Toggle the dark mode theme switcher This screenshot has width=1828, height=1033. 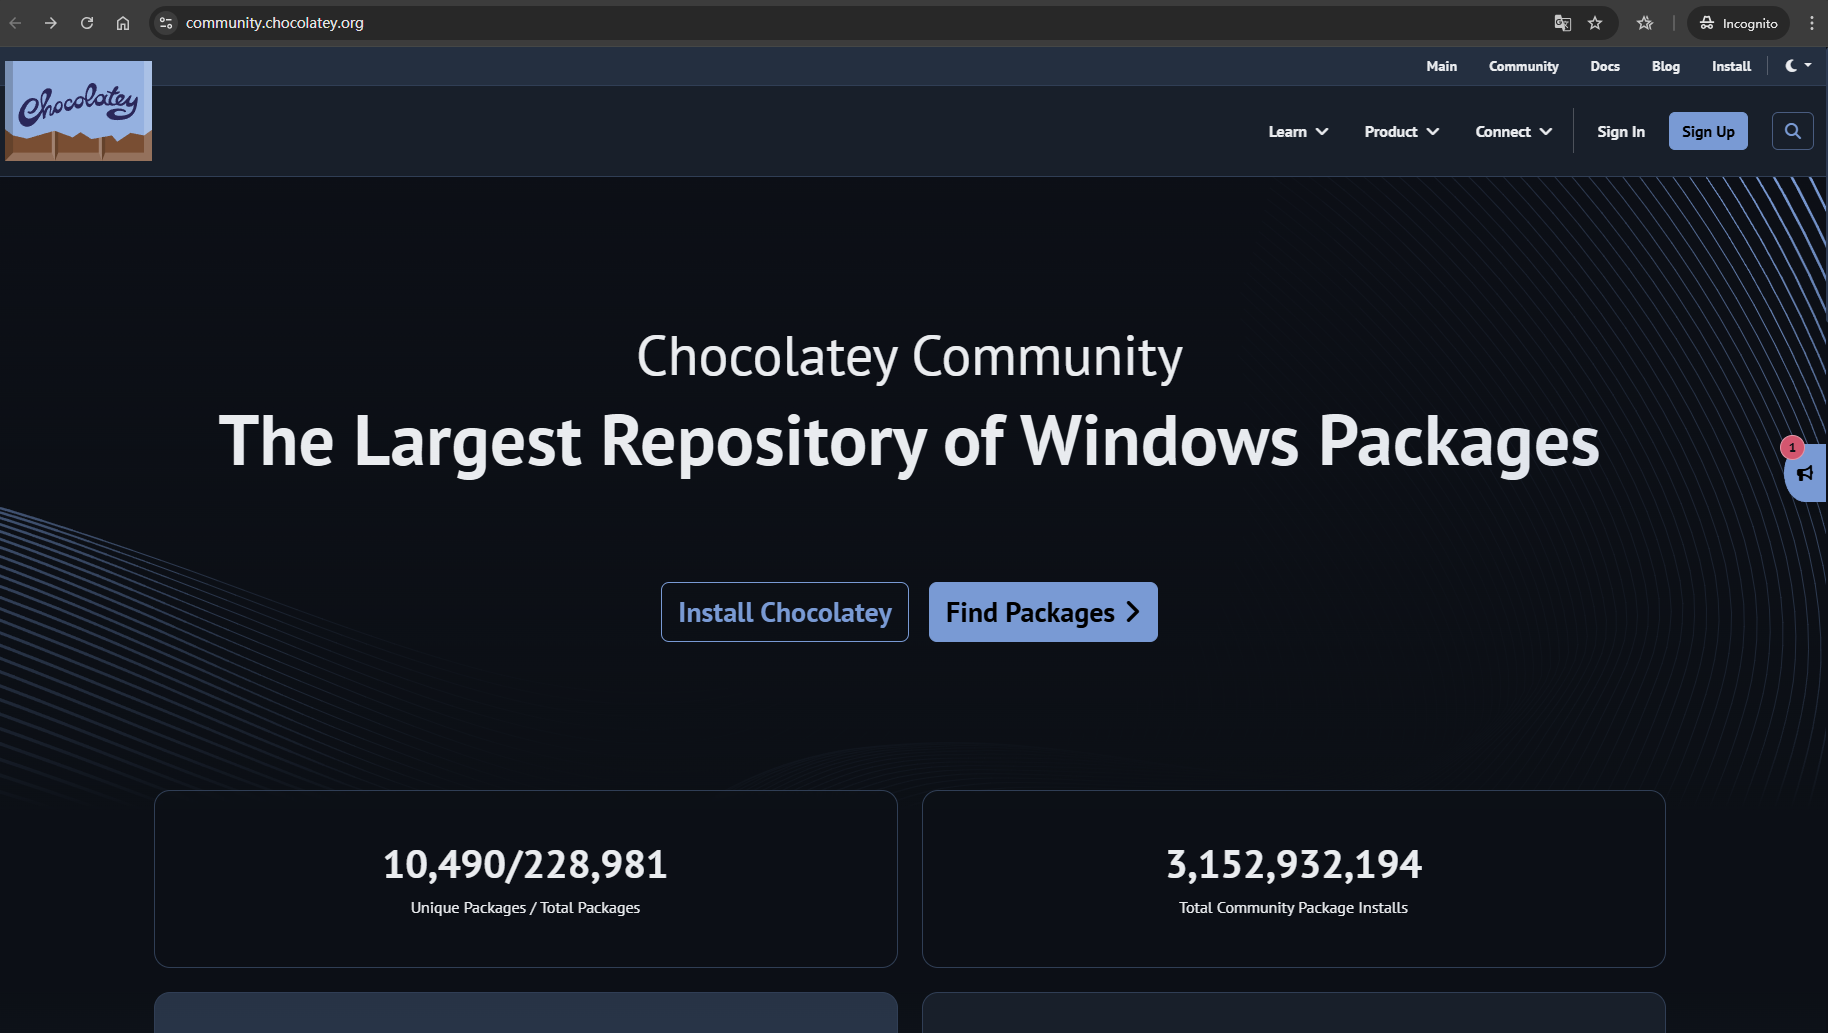point(1797,66)
